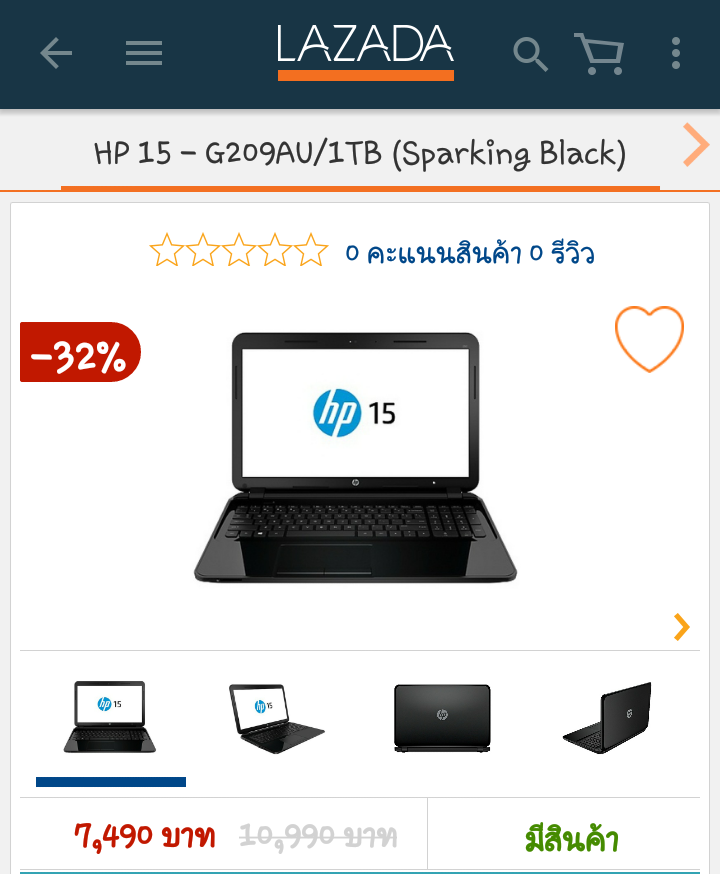Open the three-dot overflow menu

(676, 53)
